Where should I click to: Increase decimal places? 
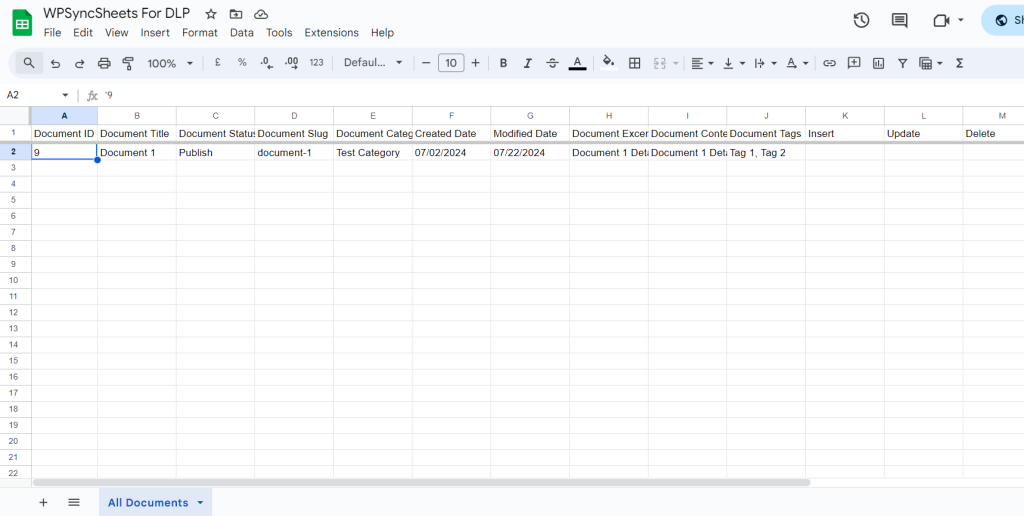pyautogui.click(x=291, y=63)
